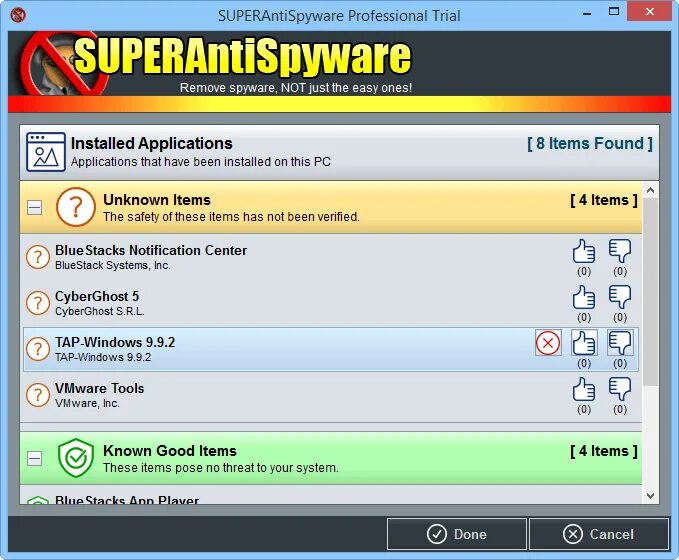Remove TAP-Windows 9.9.2 with red X icon

(548, 343)
